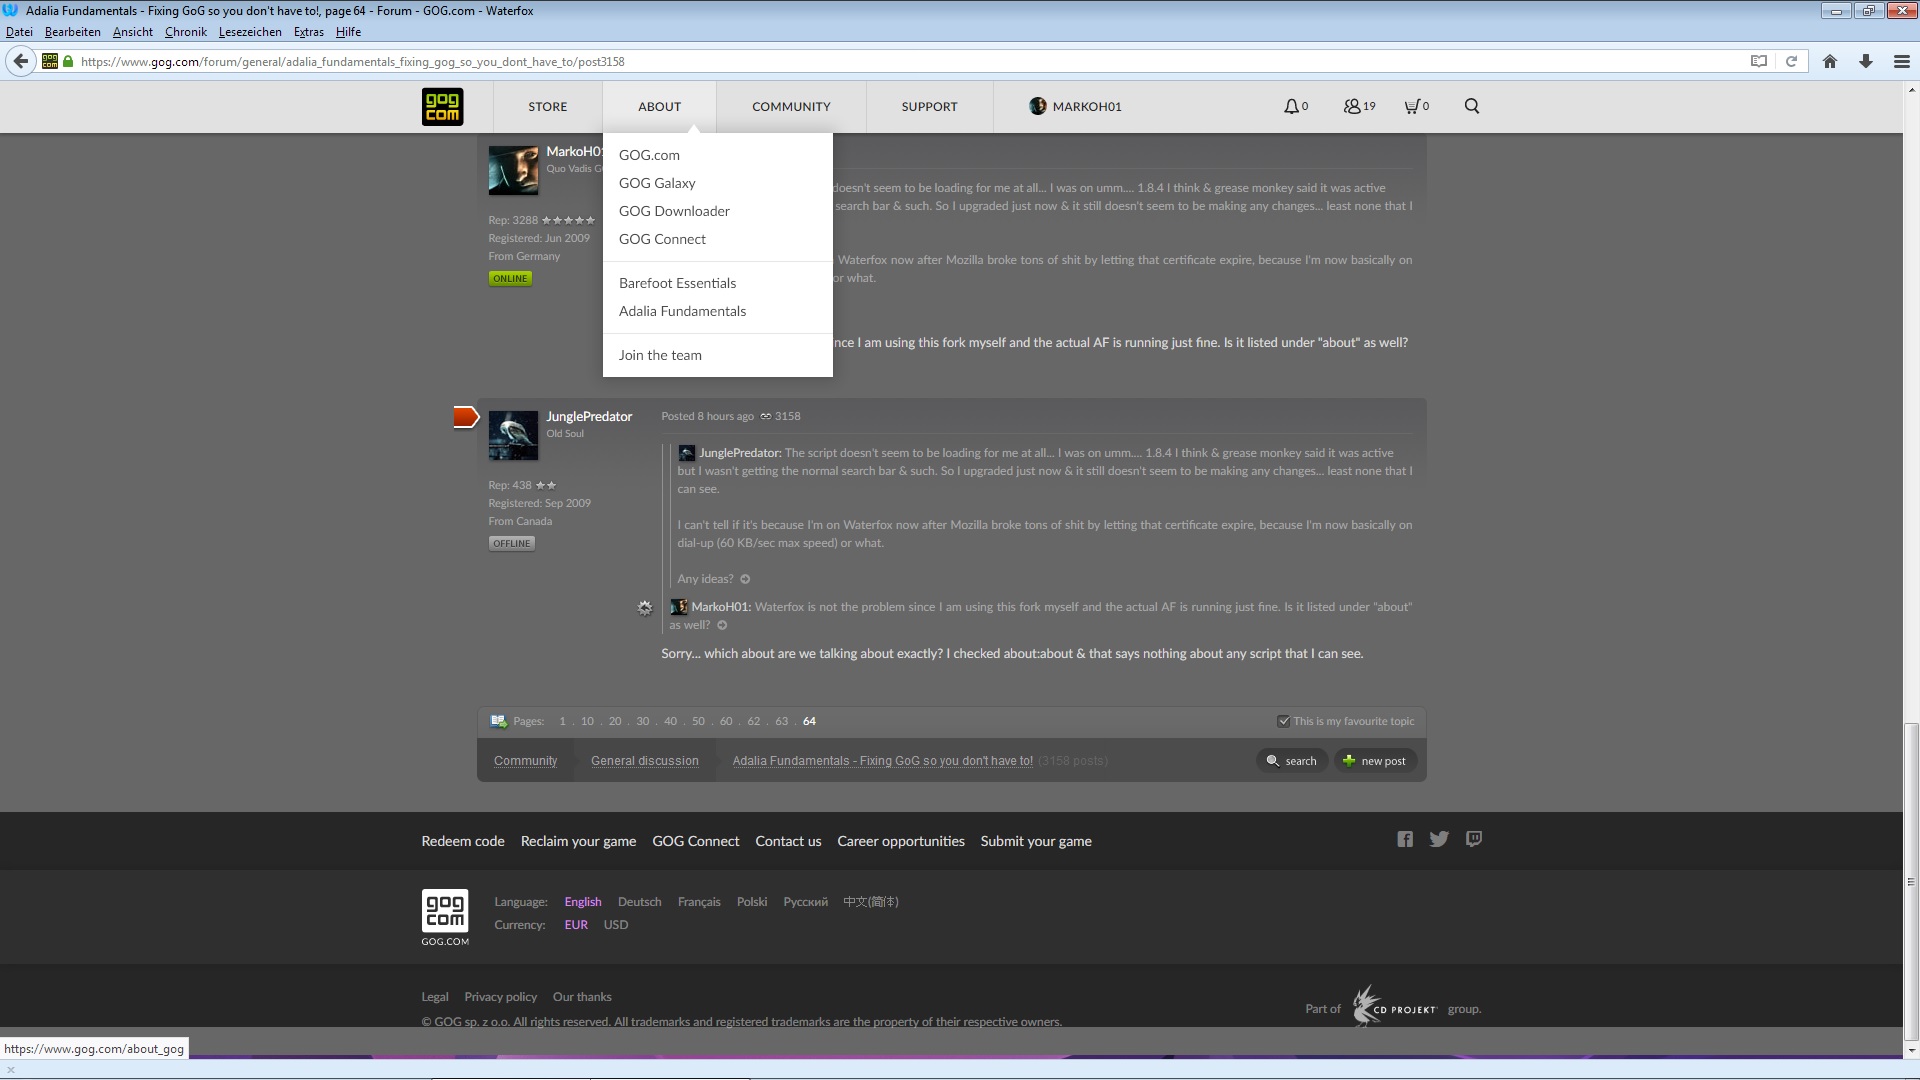Screen dimensions: 1920x1080
Task: Open the Lesezeichen browser menu
Action: [x=250, y=31]
